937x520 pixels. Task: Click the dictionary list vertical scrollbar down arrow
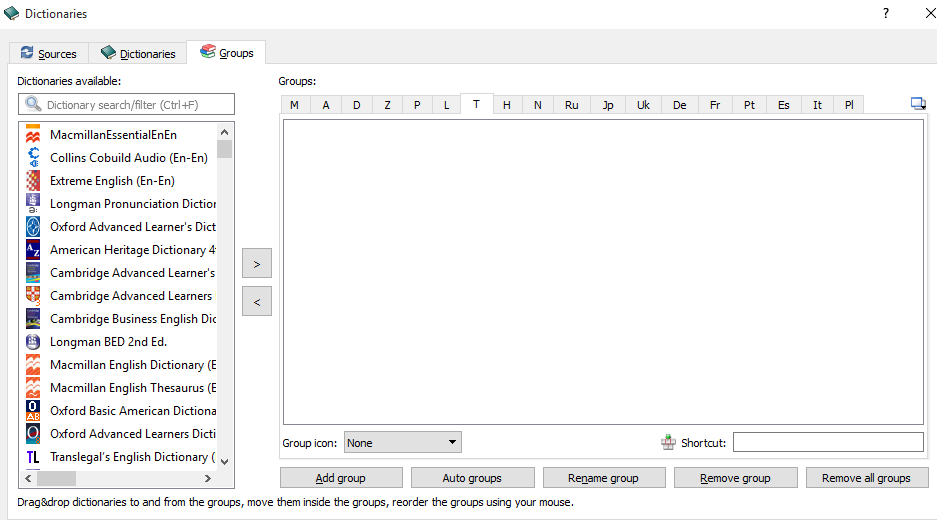click(x=225, y=461)
